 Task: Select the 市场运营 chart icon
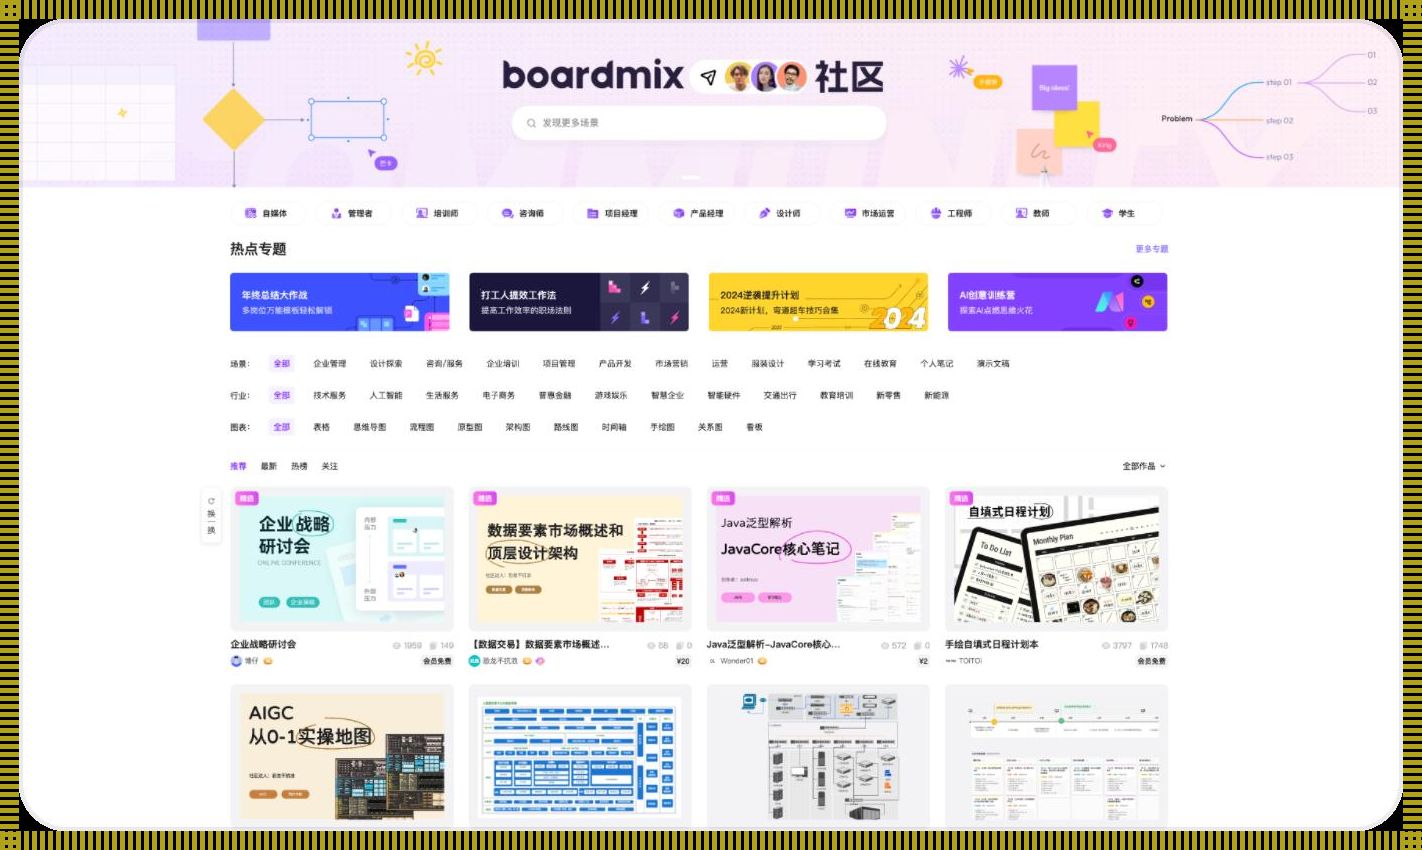[x=850, y=213]
